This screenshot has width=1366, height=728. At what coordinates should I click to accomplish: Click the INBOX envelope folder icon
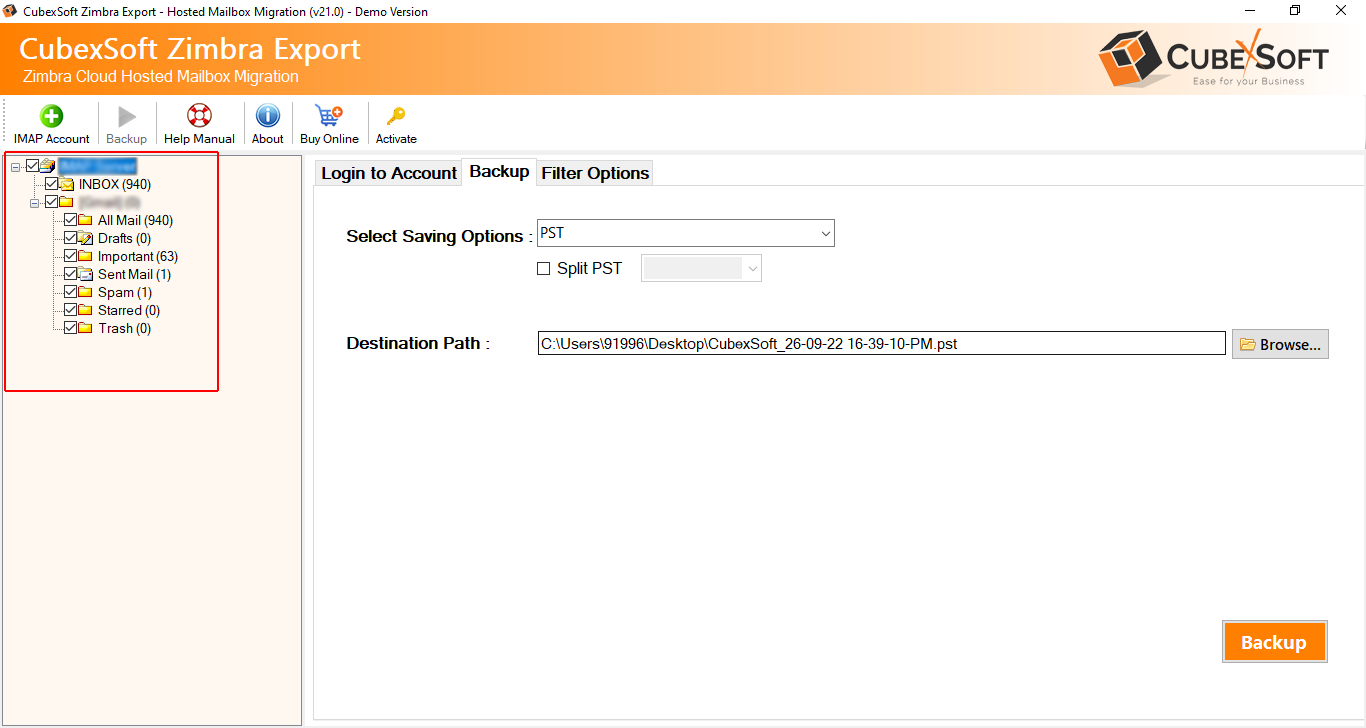(x=67, y=184)
